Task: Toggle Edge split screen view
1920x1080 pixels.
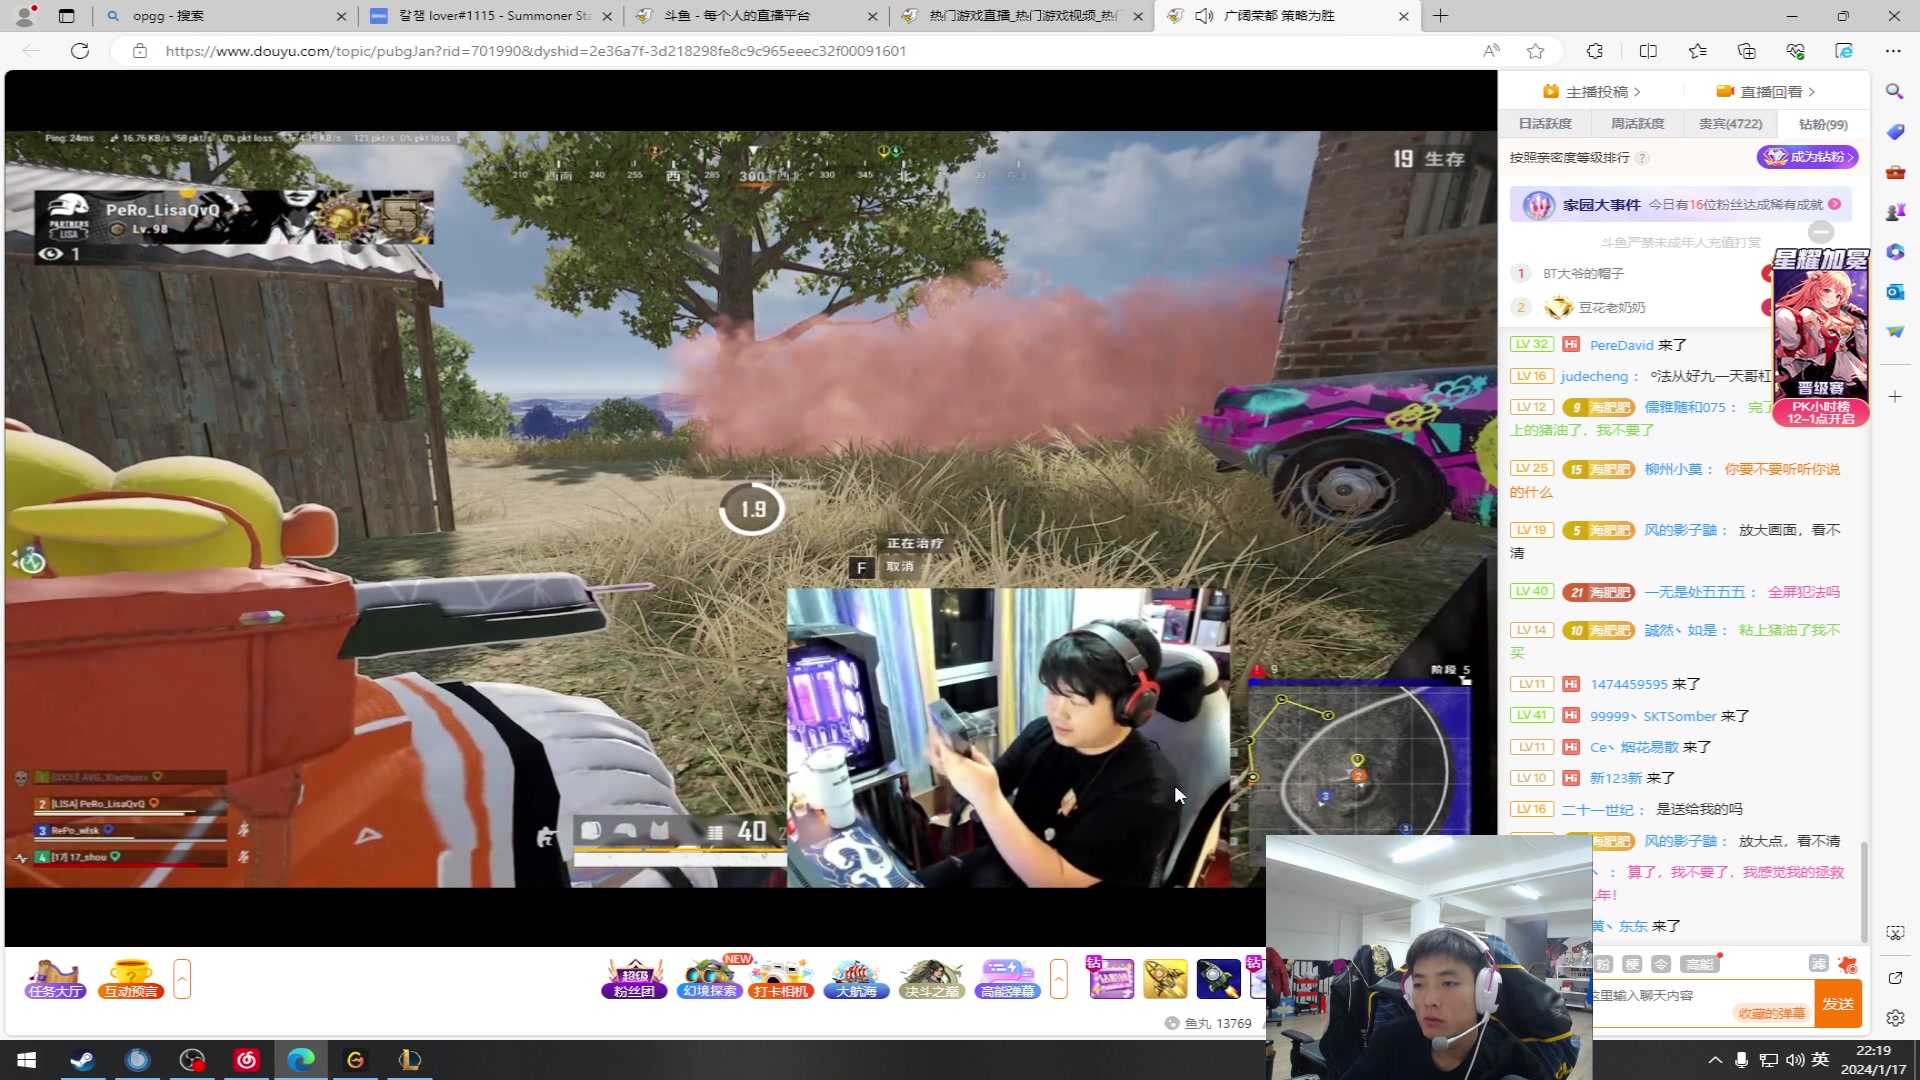Action: pos(1648,51)
